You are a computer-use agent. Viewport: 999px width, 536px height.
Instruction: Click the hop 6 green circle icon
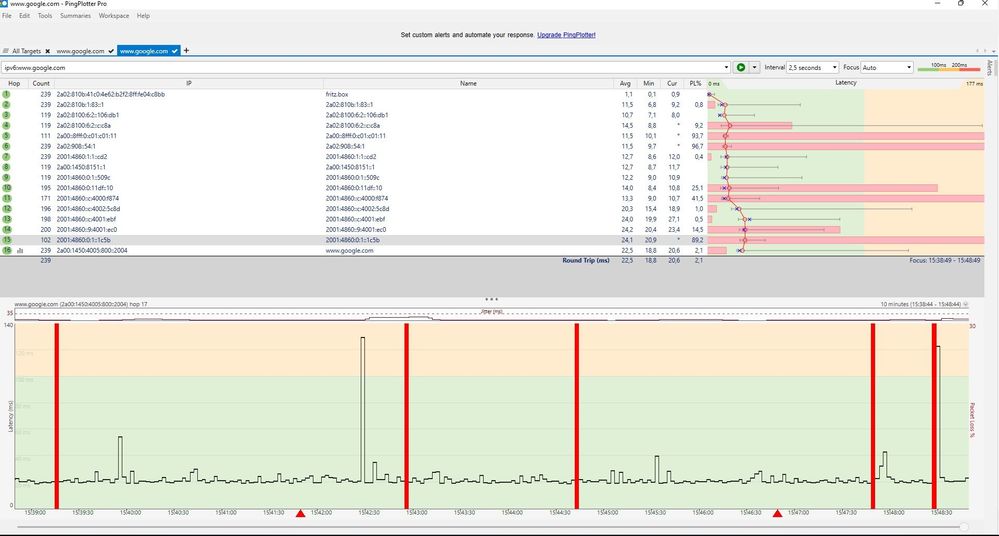pos(6,146)
